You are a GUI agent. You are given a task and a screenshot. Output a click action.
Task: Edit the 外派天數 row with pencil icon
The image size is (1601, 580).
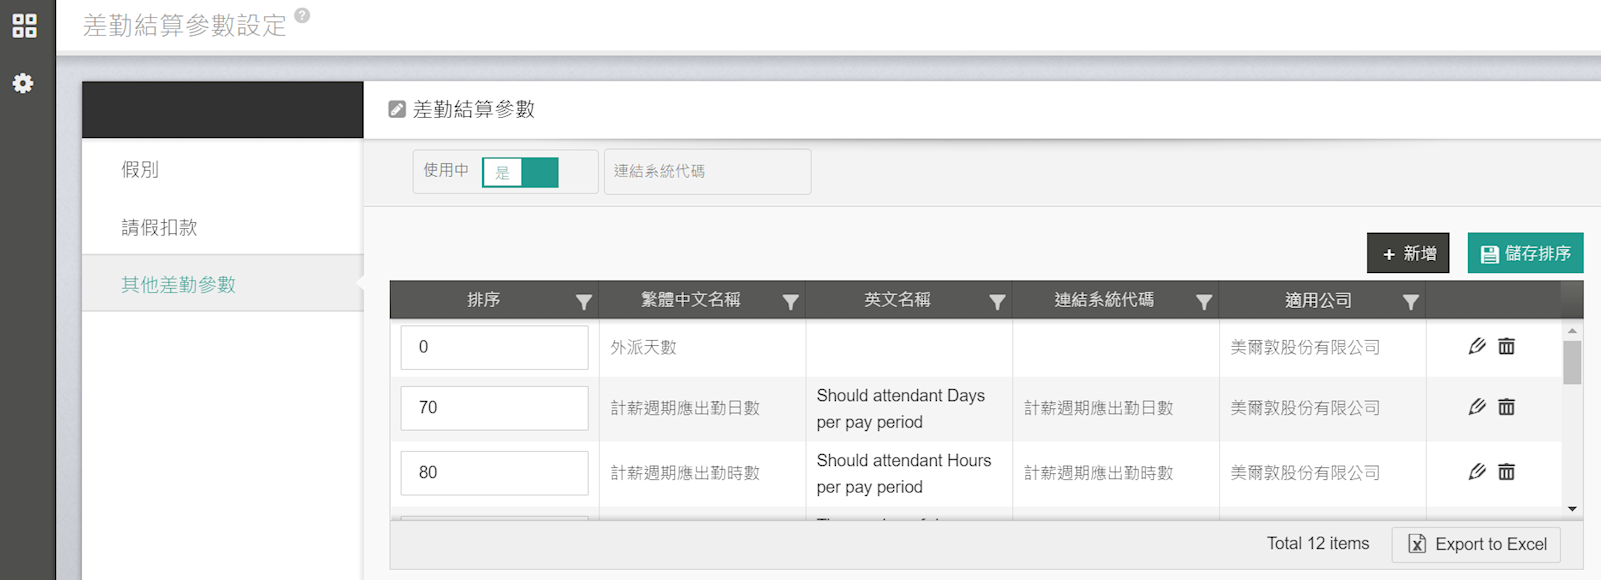[x=1476, y=347]
